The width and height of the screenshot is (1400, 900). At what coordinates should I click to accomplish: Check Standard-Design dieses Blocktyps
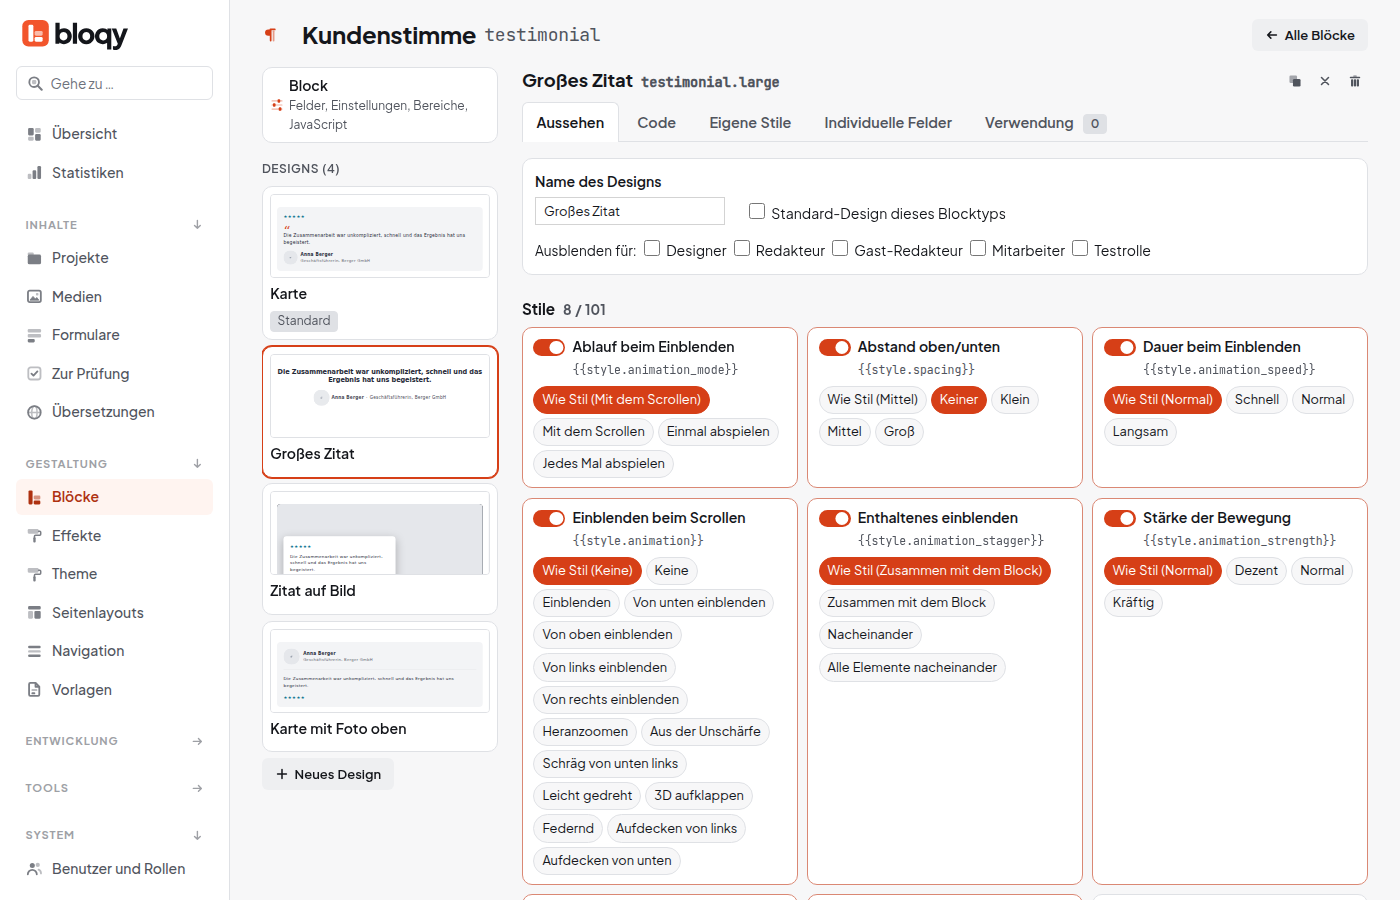pyautogui.click(x=757, y=211)
